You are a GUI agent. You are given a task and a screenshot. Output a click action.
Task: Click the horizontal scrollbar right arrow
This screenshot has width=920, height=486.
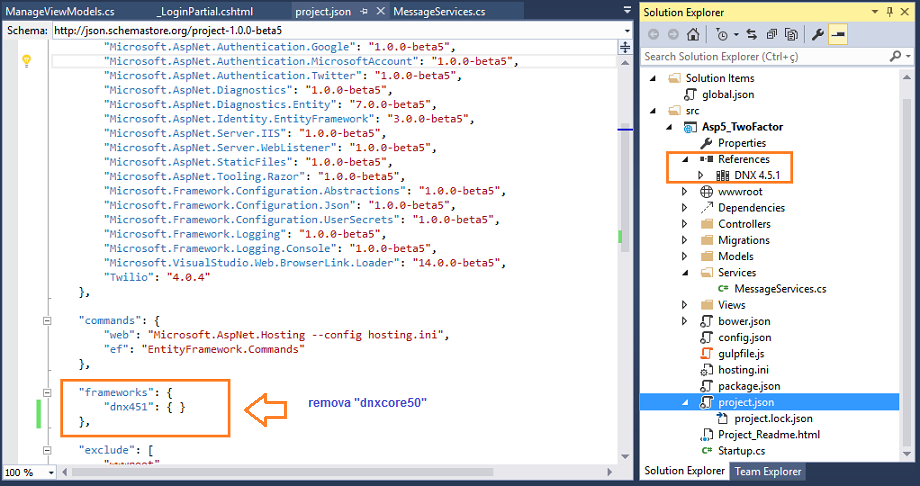(610, 472)
